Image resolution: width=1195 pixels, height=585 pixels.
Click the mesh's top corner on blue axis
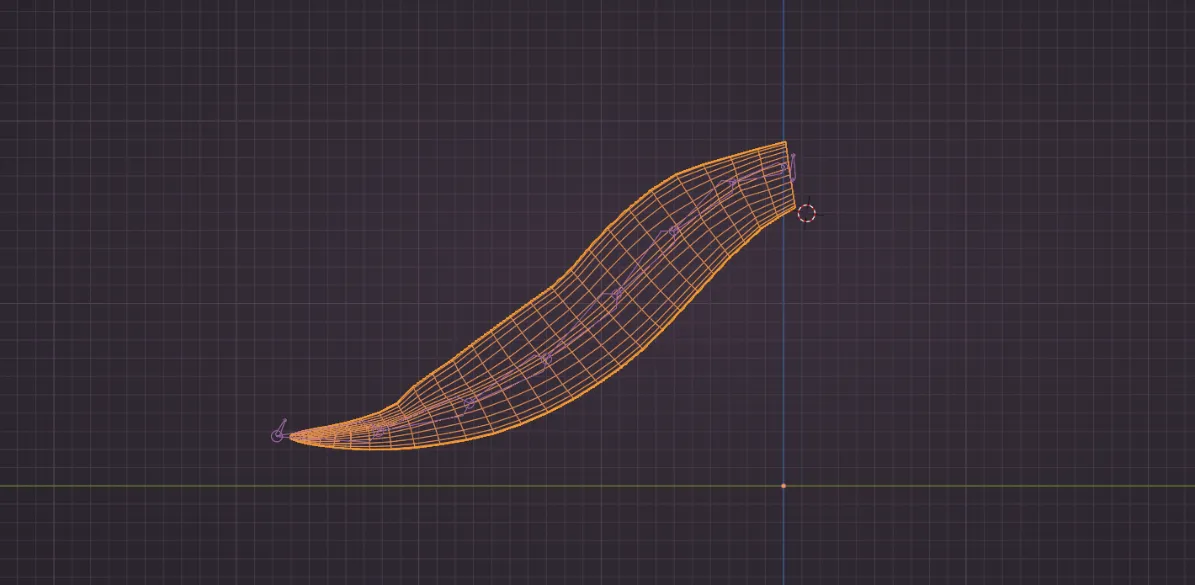[x=784, y=142]
